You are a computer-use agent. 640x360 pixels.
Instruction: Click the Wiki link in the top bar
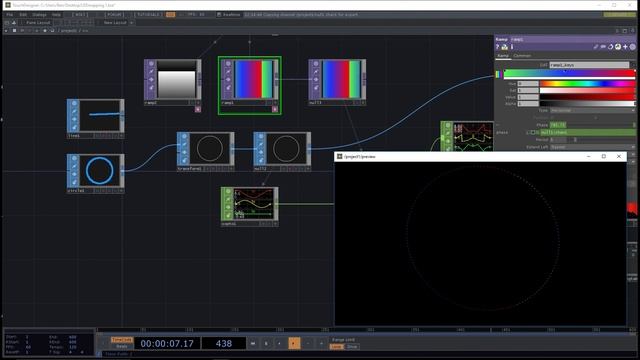tap(80, 15)
